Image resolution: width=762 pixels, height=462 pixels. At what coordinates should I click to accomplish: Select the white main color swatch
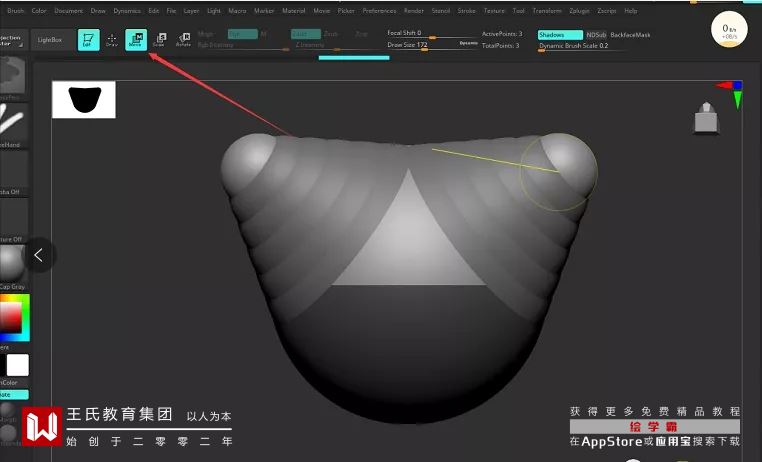(x=17, y=365)
